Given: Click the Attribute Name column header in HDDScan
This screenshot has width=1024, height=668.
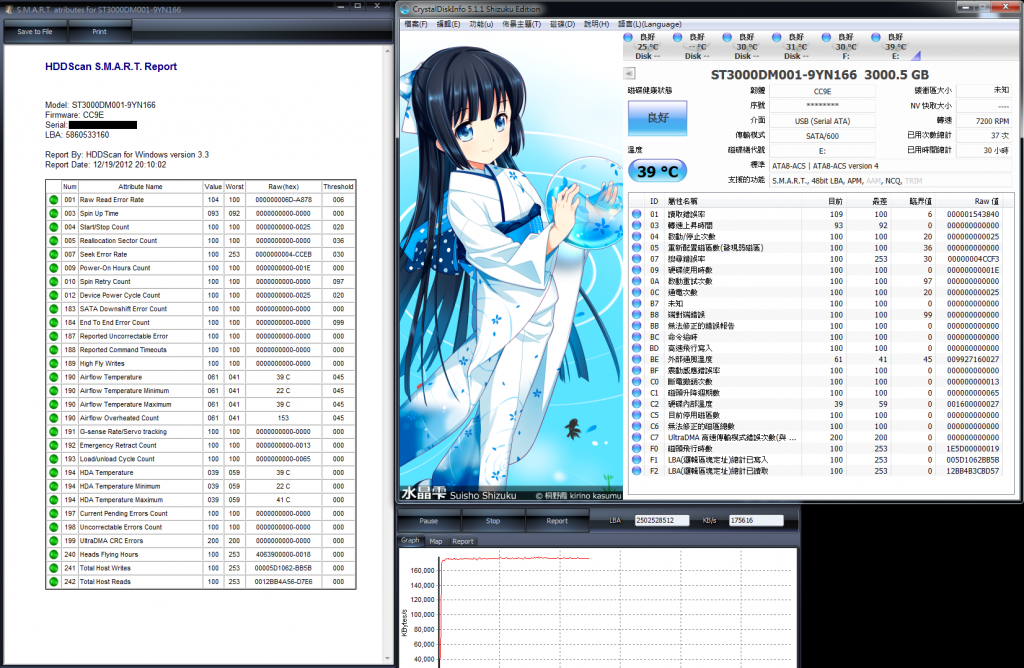Looking at the screenshot, I should click(x=140, y=187).
